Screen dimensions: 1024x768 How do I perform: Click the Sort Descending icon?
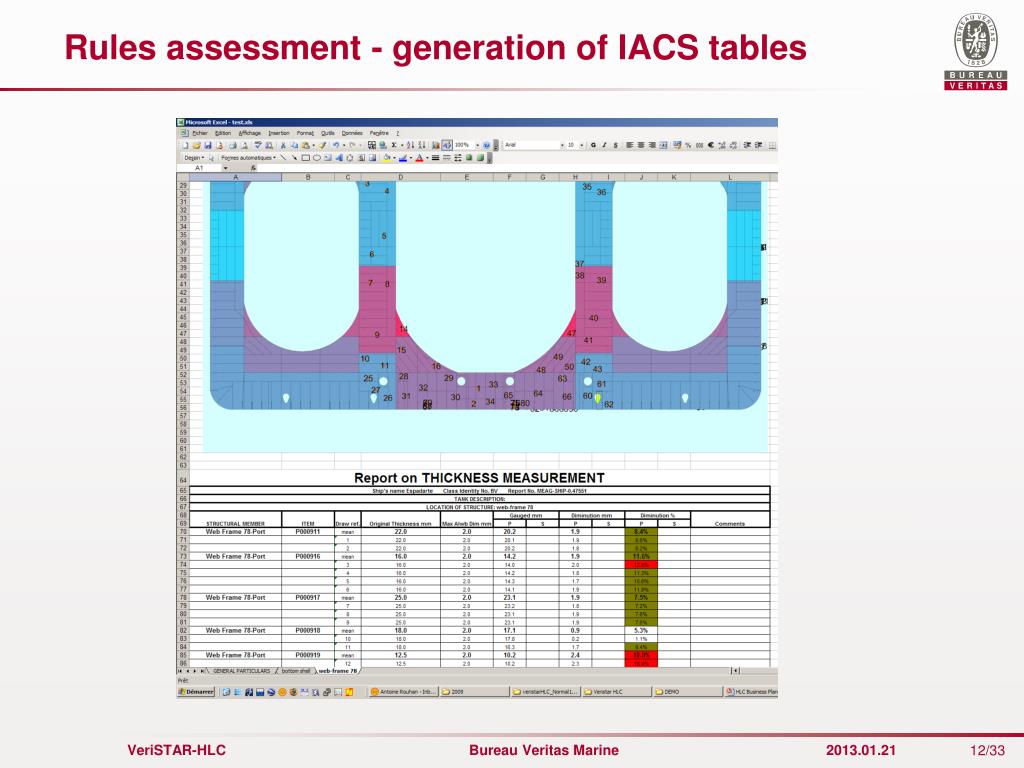(x=422, y=145)
